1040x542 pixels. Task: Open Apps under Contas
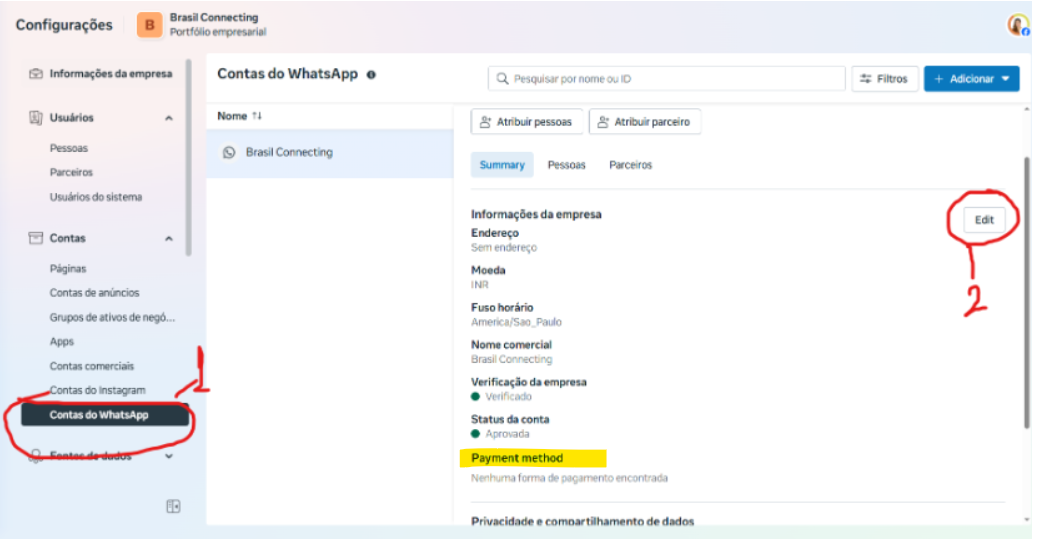(x=62, y=342)
